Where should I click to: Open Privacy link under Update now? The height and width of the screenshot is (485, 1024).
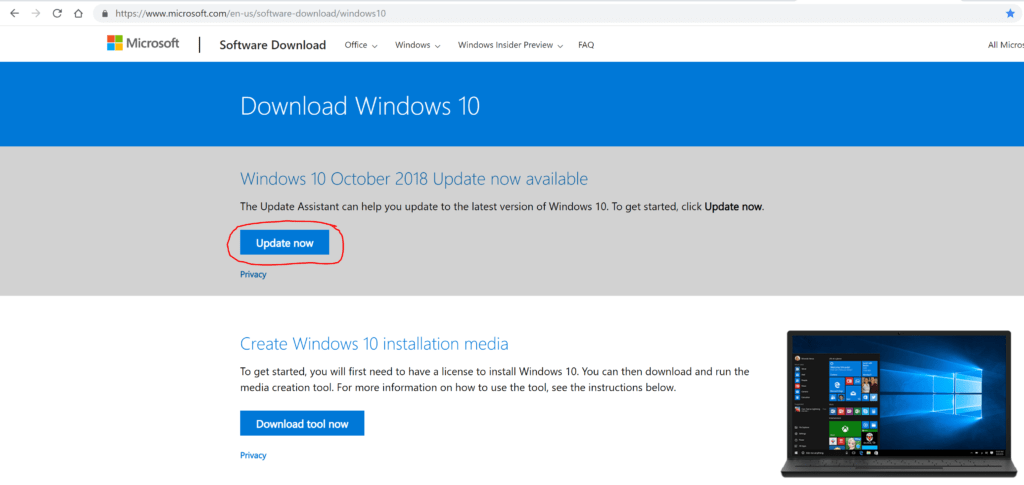(x=253, y=274)
